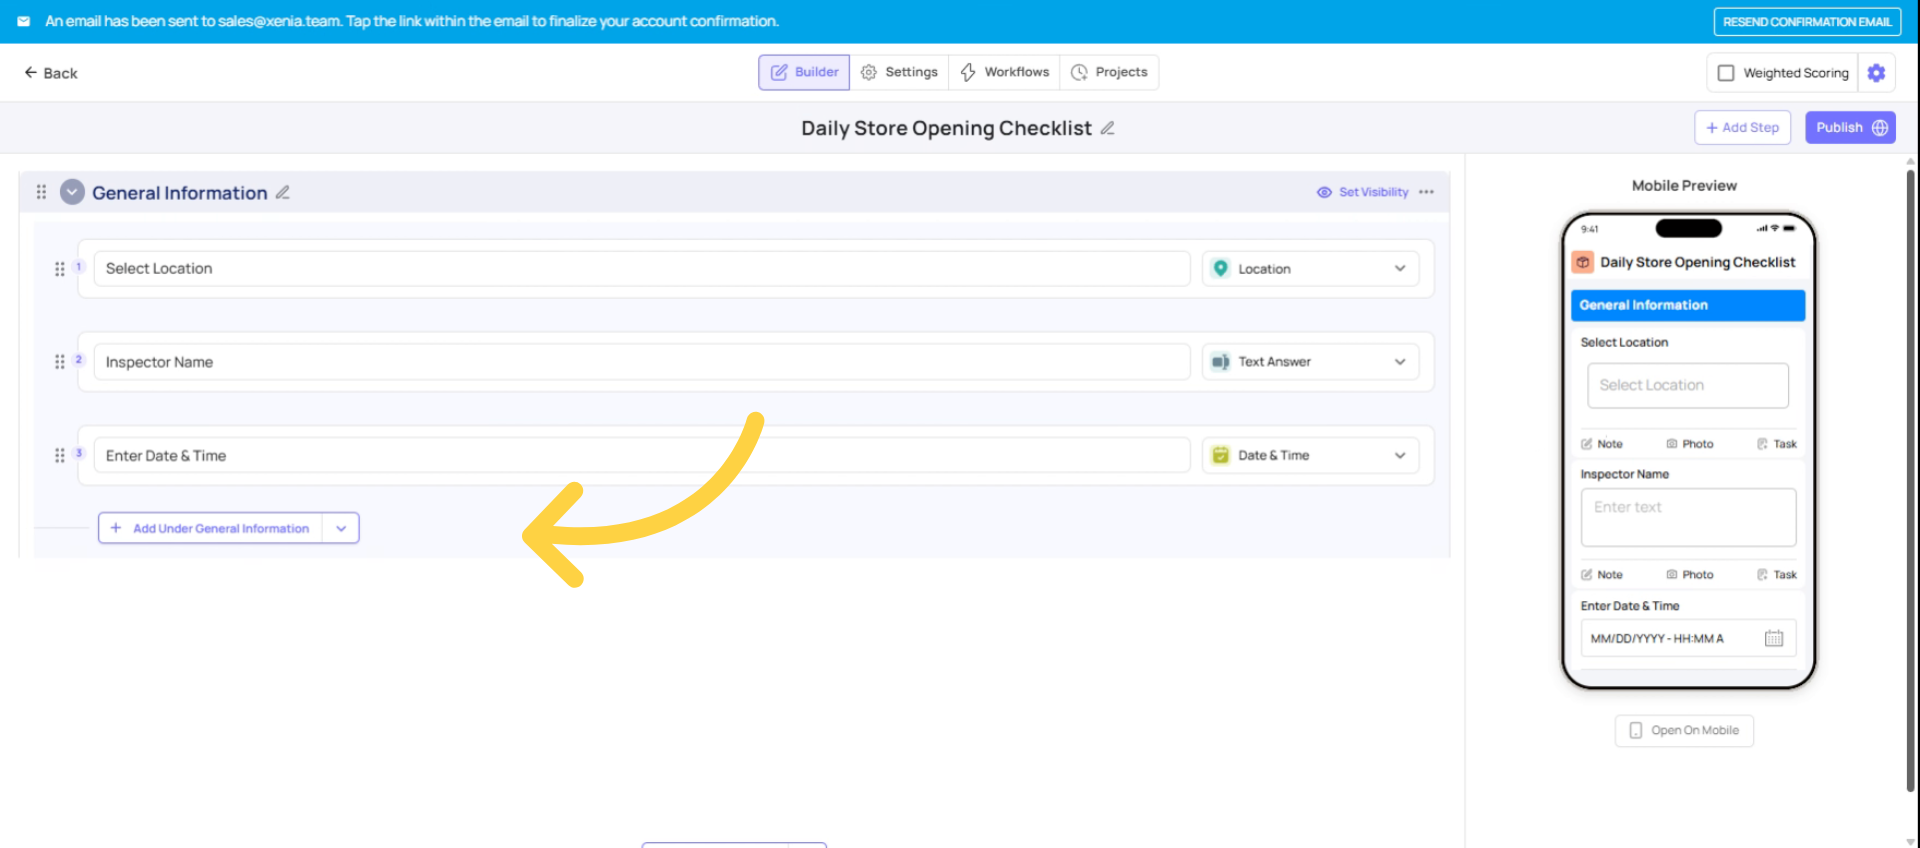Click drag handle for Inspector Name step
This screenshot has width=1920, height=848.
coord(59,362)
